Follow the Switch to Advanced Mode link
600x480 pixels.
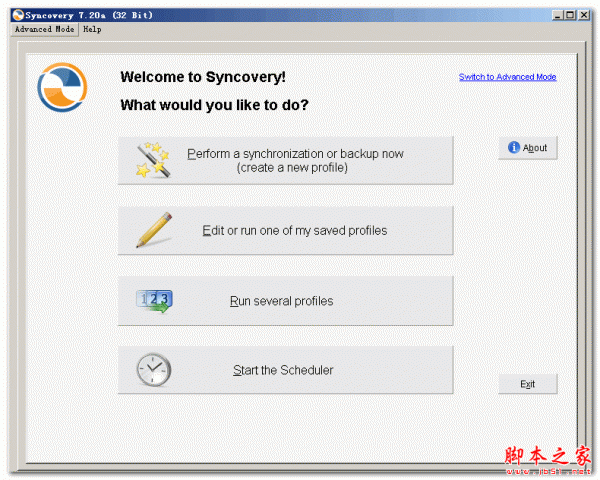point(507,77)
